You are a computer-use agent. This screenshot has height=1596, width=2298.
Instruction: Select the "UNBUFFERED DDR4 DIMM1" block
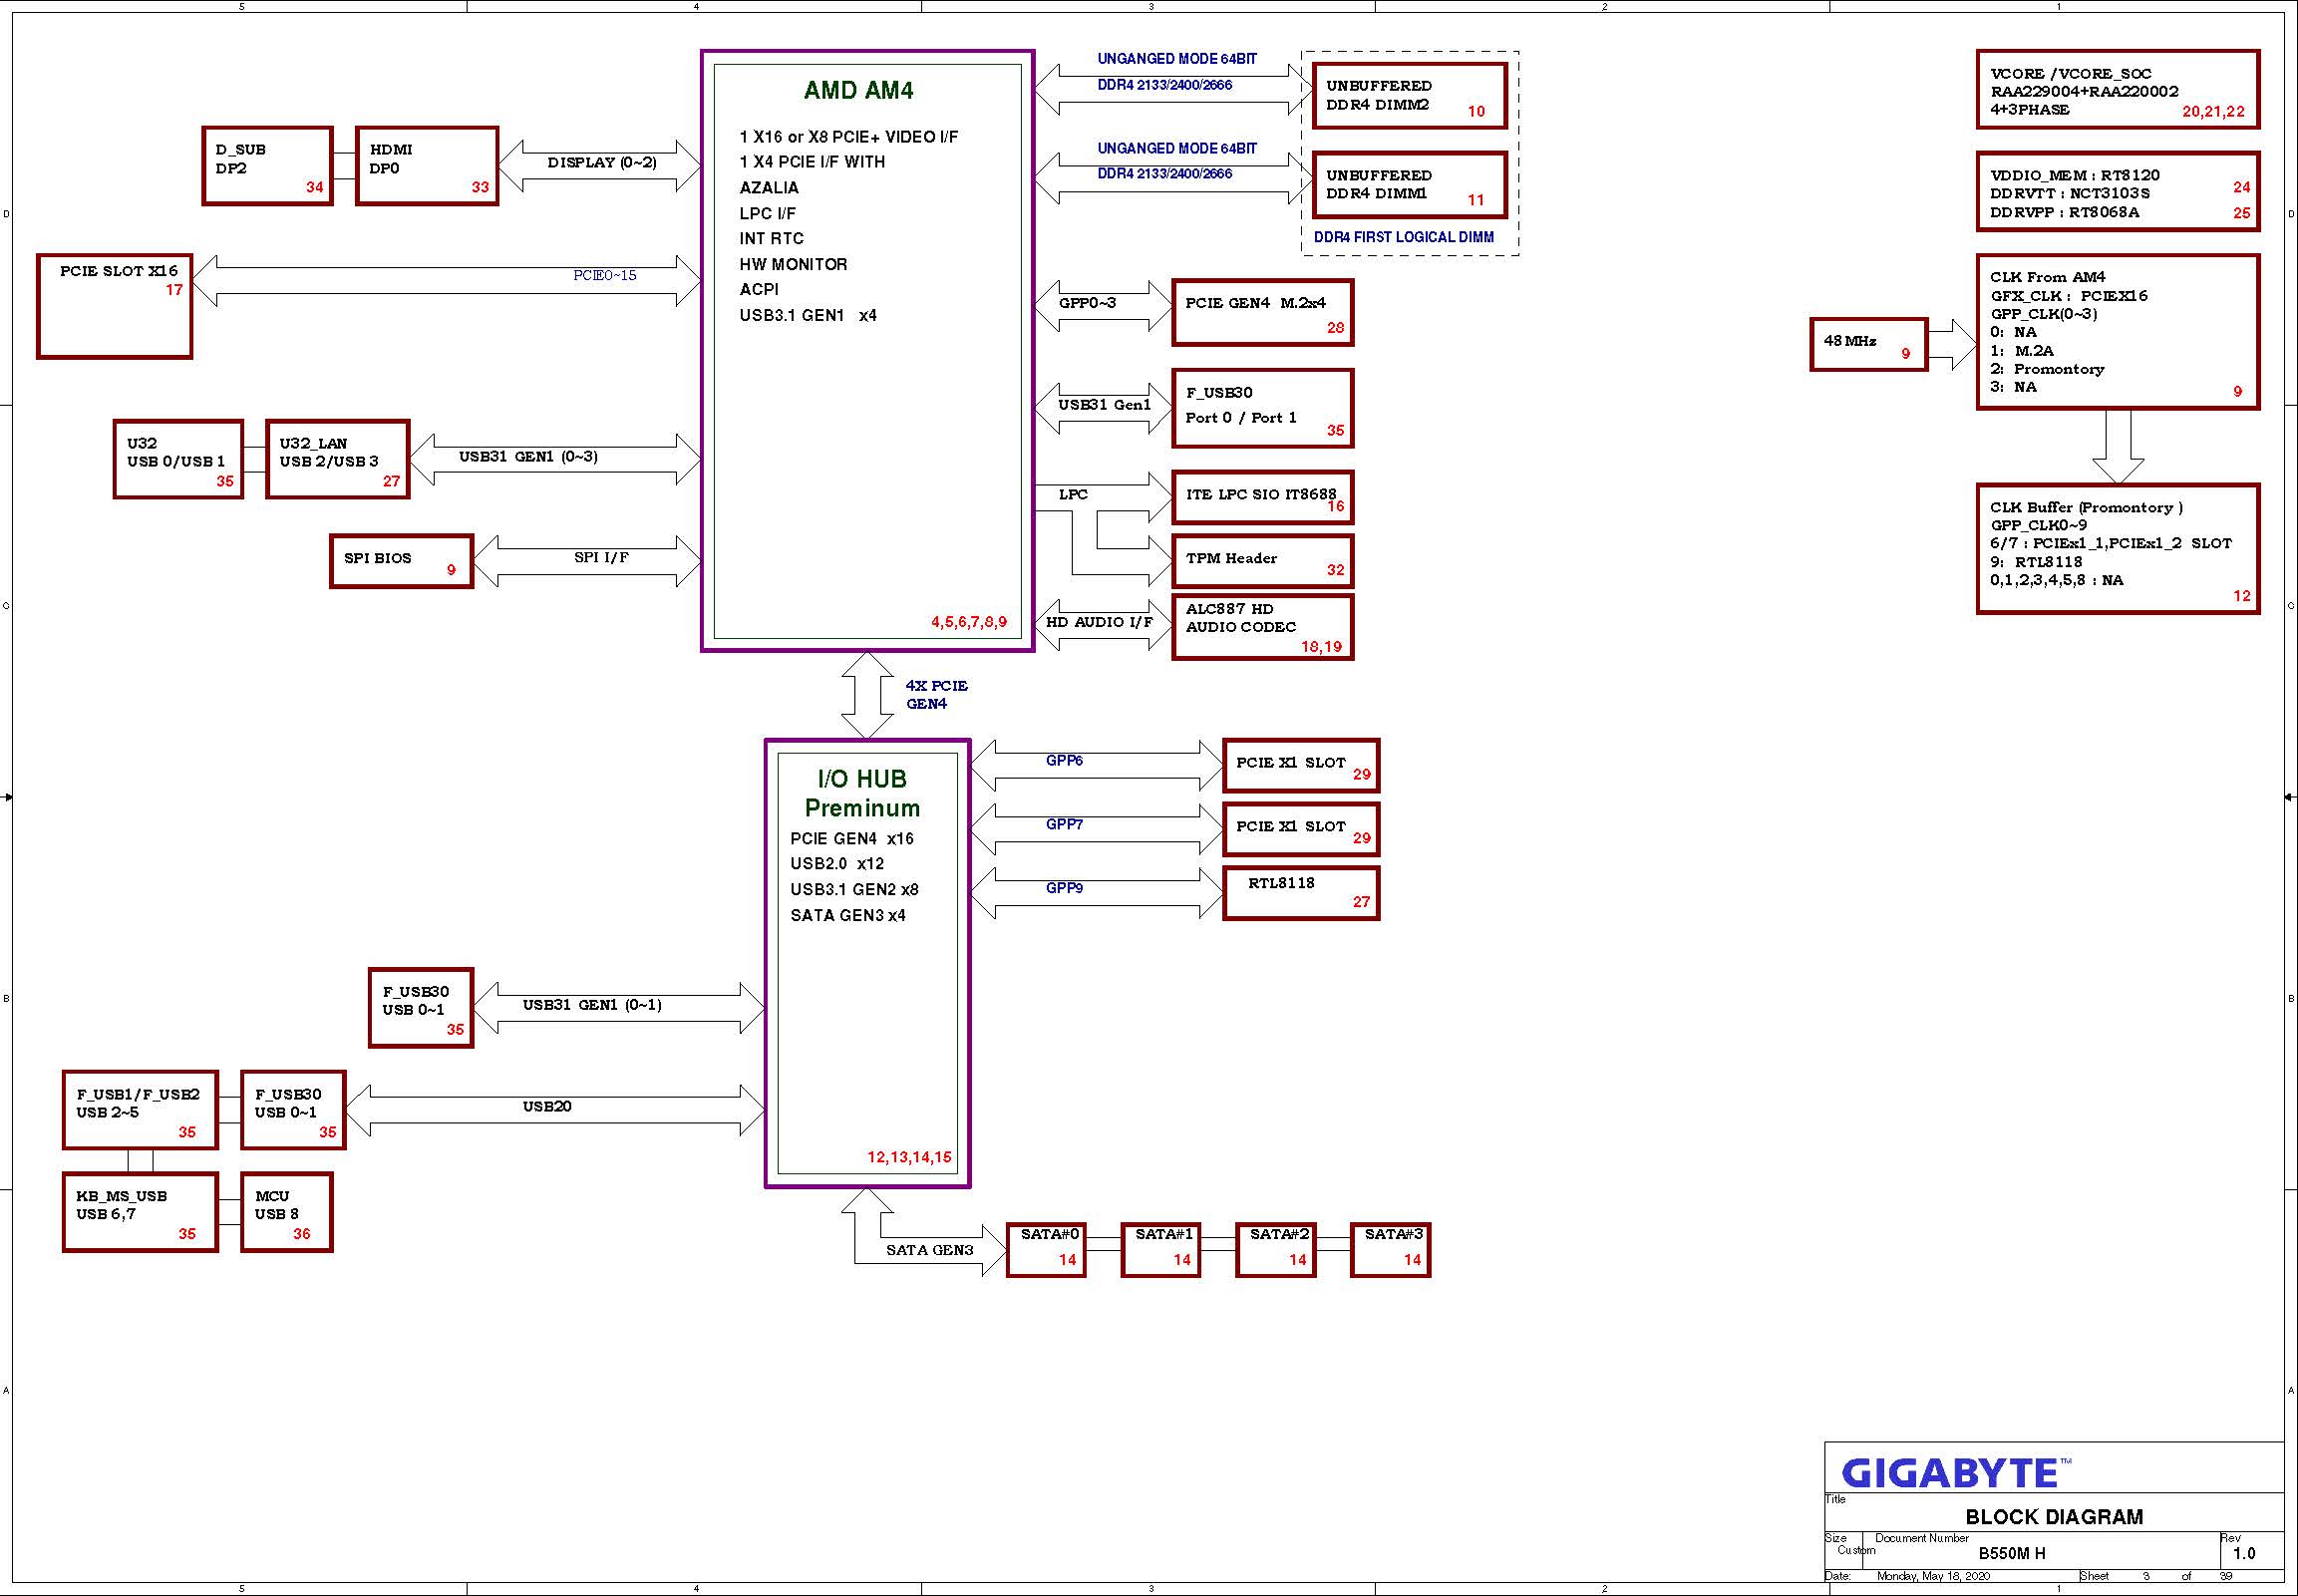[x=1409, y=185]
